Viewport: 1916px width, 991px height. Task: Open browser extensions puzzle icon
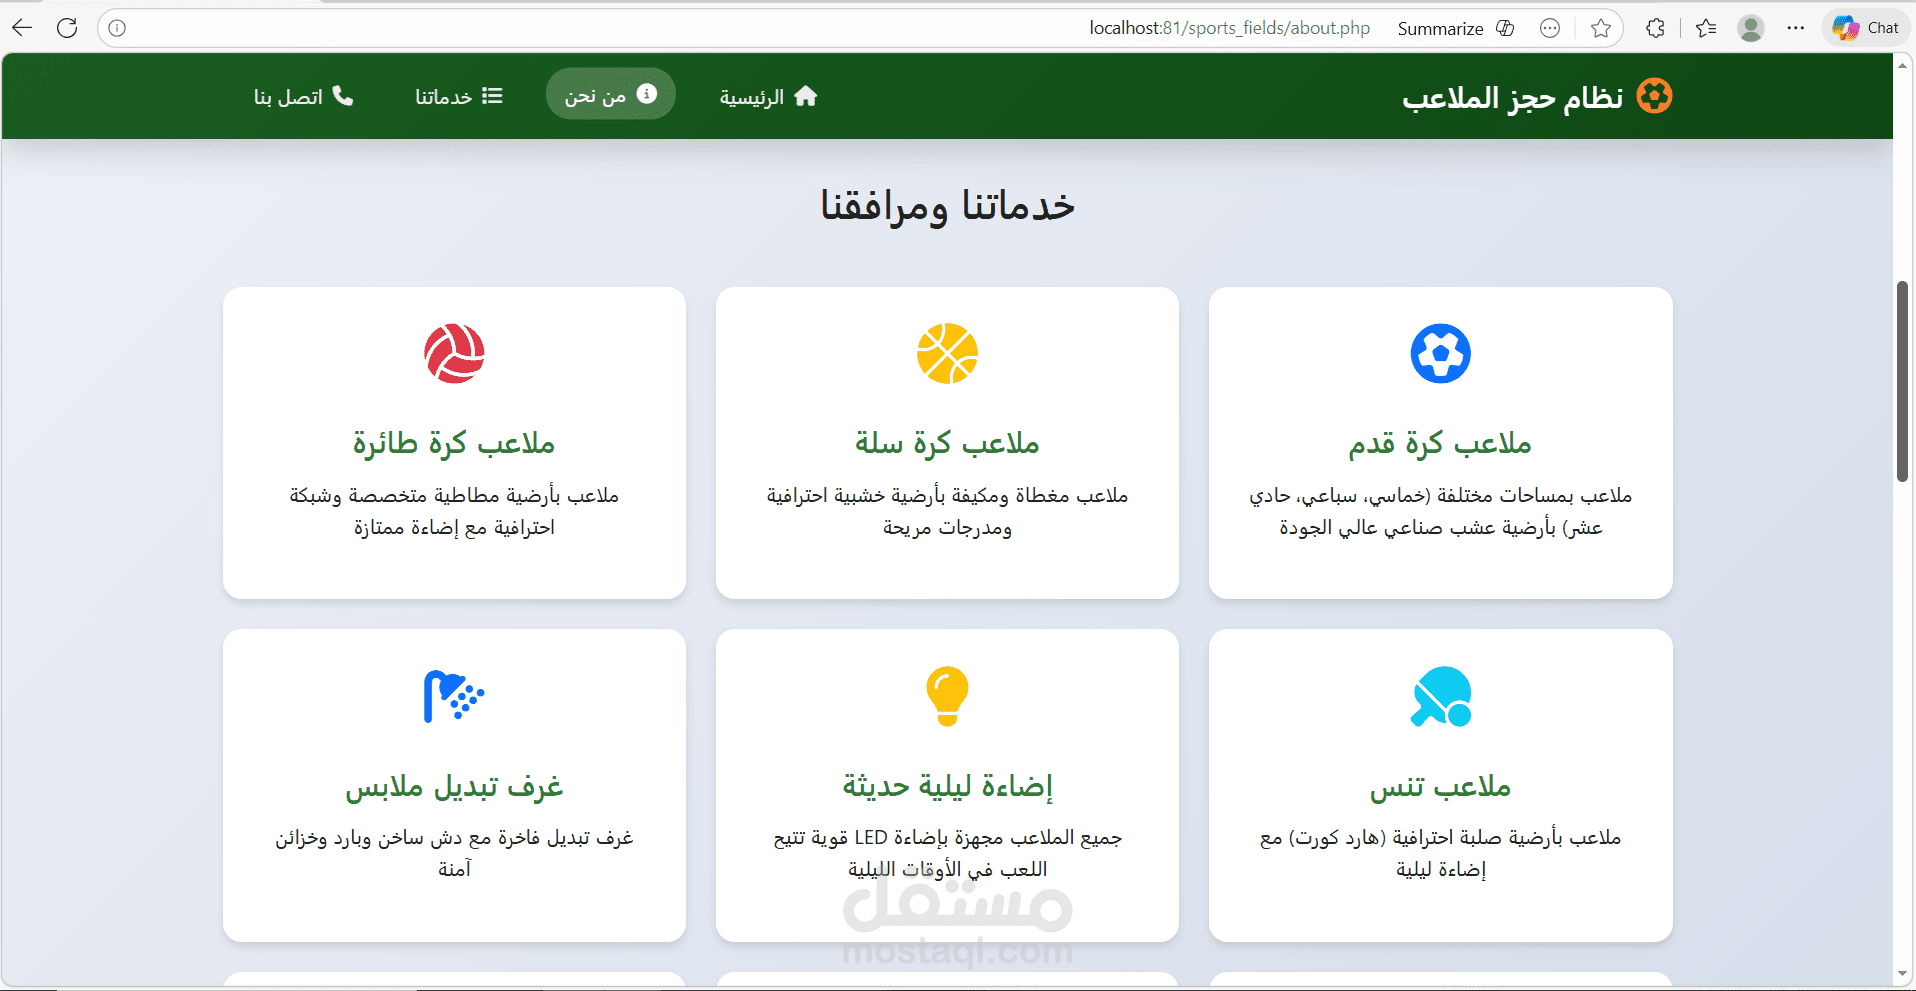click(1656, 28)
